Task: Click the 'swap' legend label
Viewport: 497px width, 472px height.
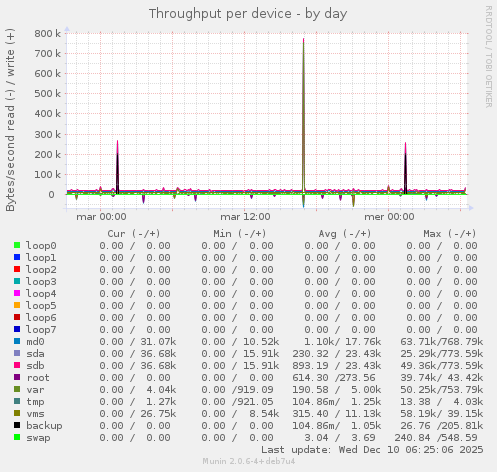Action: (38, 438)
